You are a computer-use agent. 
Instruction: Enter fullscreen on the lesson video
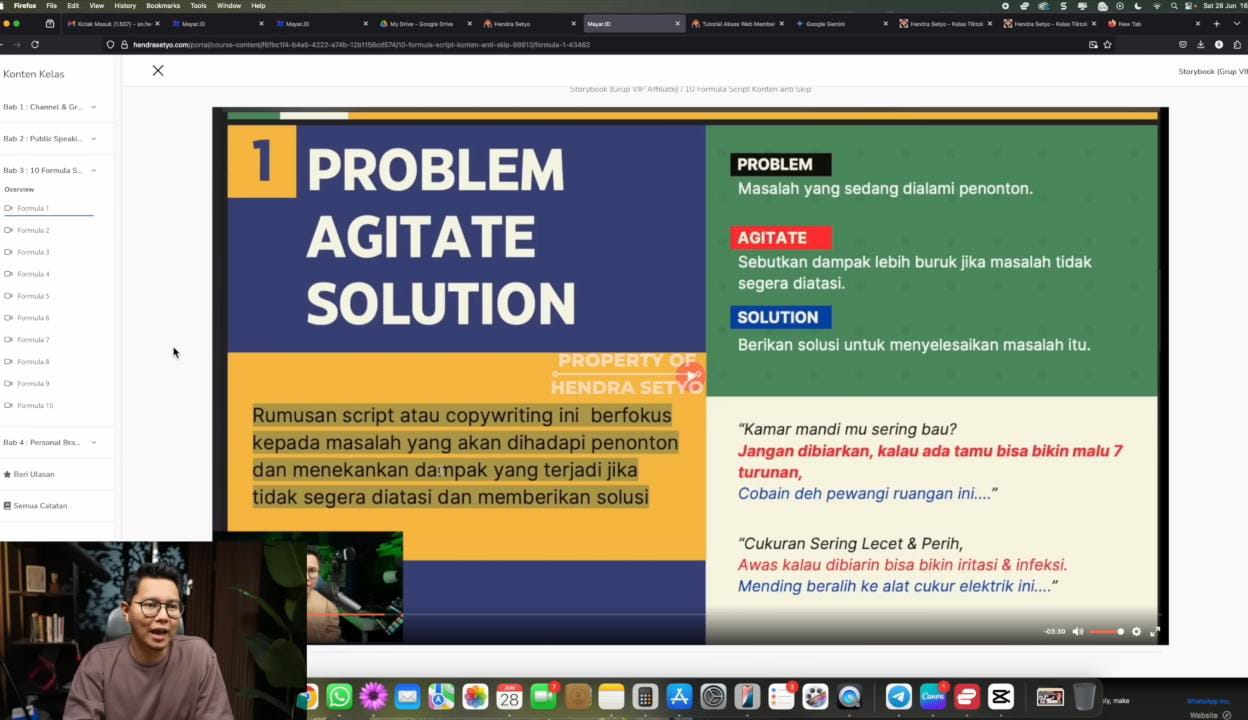1156,631
